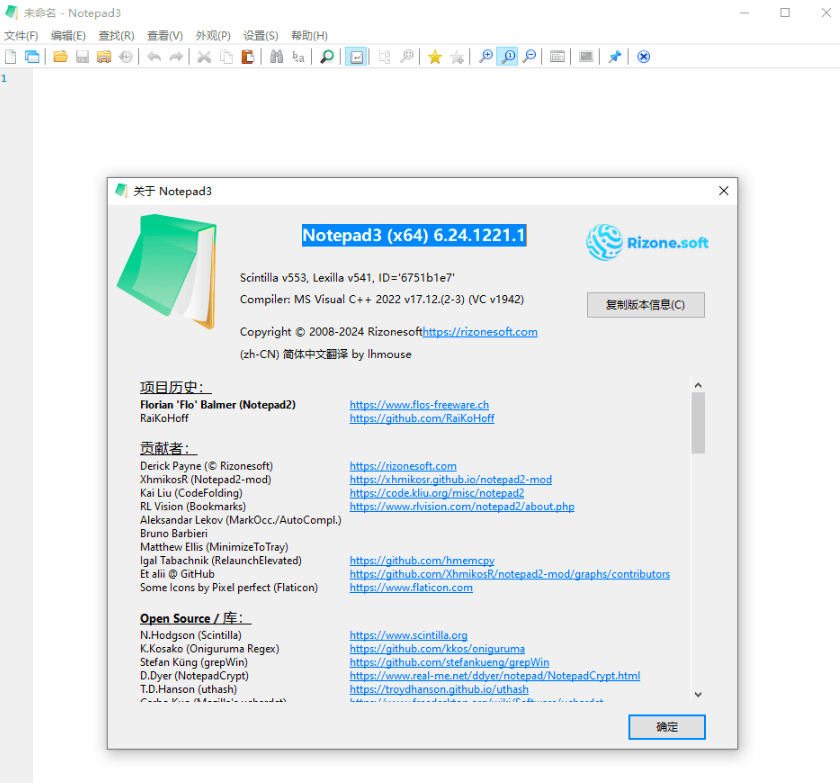Reset zoom using the magnifier labeled 1
The height and width of the screenshot is (783, 840).
[507, 57]
